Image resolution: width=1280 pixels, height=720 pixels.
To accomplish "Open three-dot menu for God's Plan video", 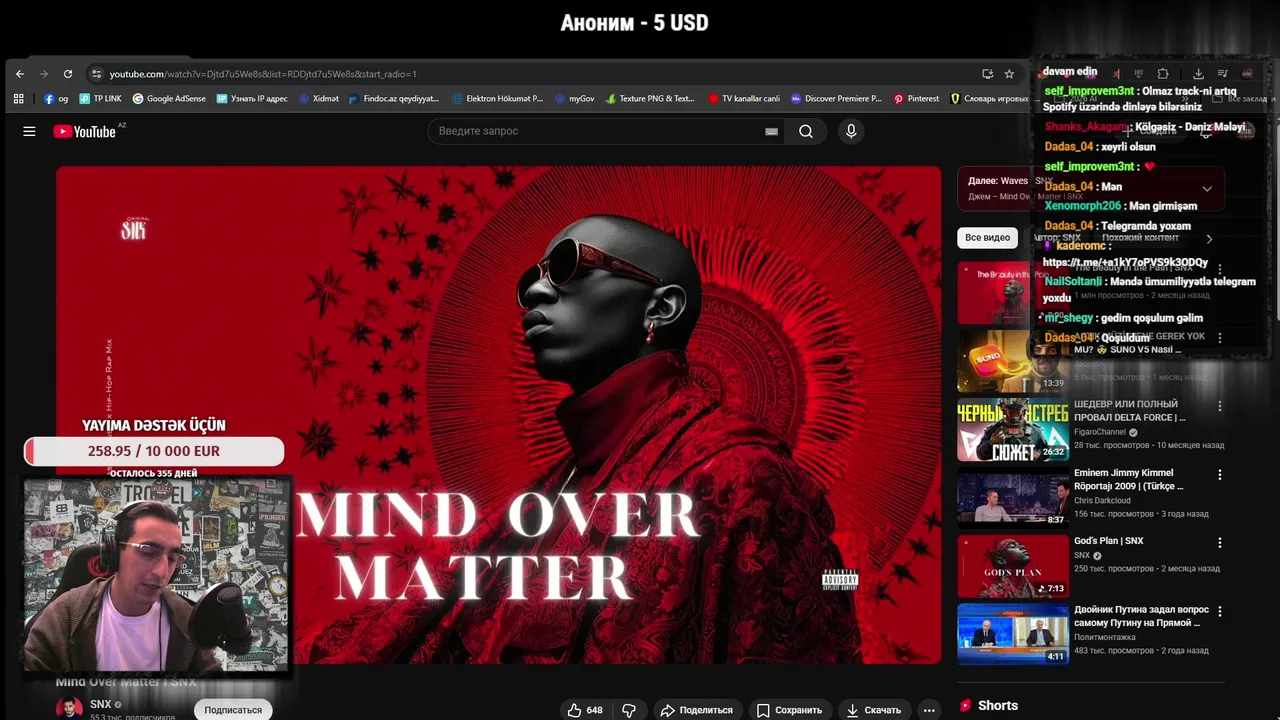I will [1219, 542].
